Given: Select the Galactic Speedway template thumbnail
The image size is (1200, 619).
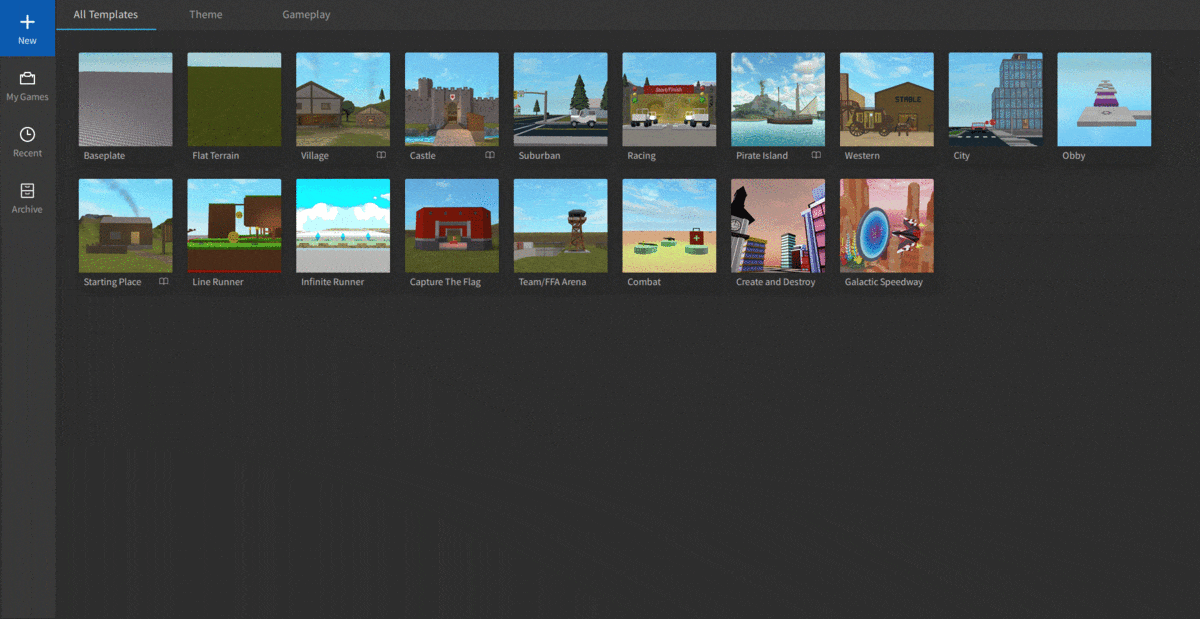Looking at the screenshot, I should (x=887, y=226).
